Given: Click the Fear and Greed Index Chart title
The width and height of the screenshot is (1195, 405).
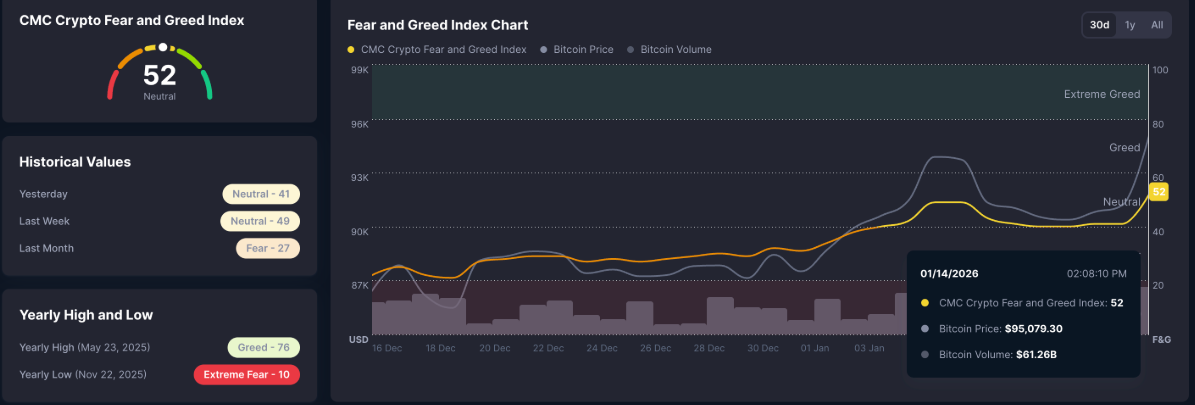Looking at the screenshot, I should pos(437,25).
